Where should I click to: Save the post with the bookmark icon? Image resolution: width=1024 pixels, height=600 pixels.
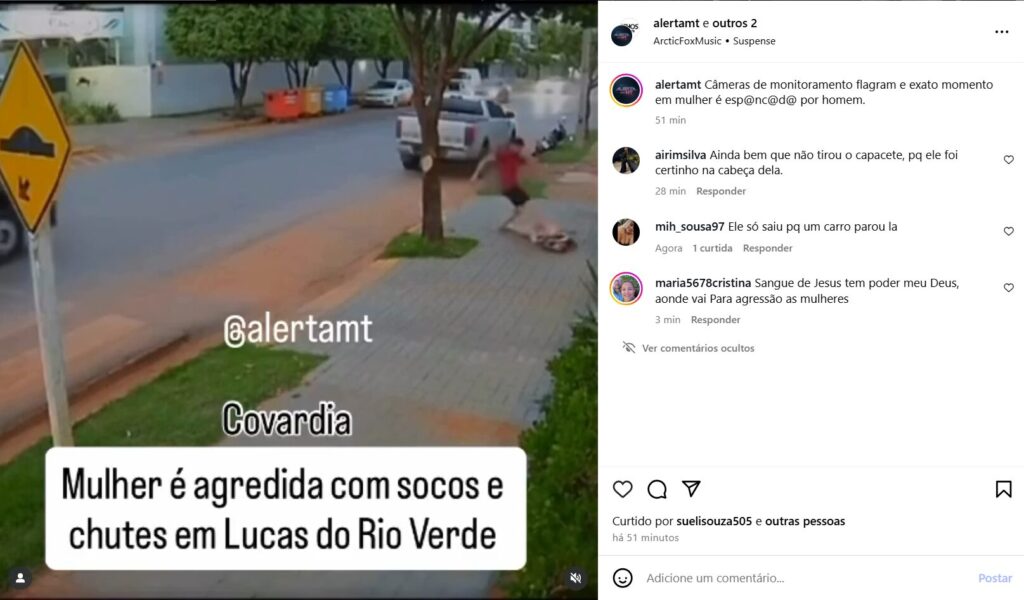point(1003,489)
